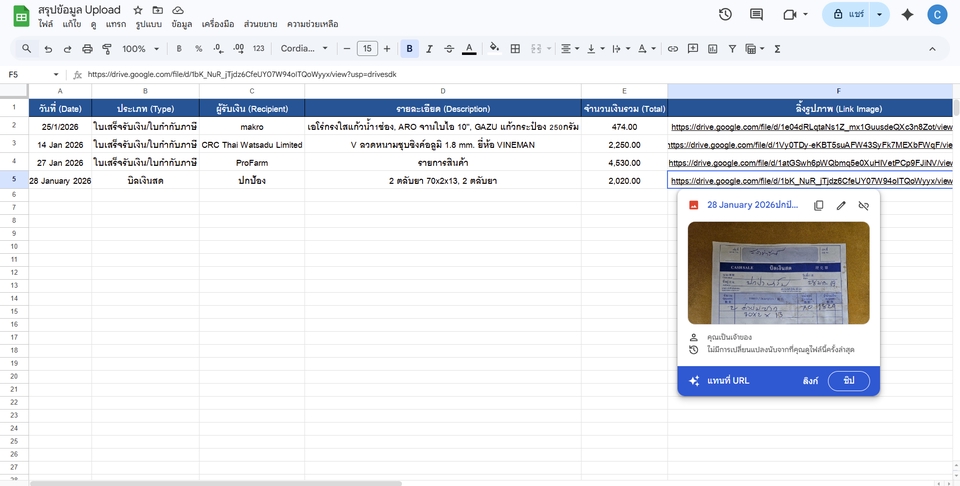The width and height of the screenshot is (960, 486).
Task: Open version history clock icon
Action: [726, 14]
